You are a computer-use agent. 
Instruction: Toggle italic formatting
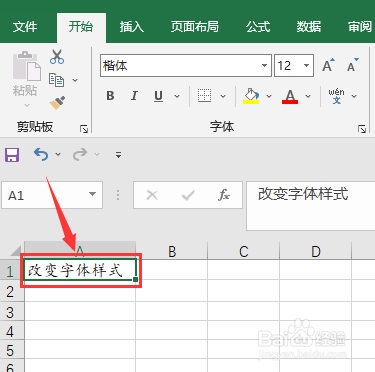(x=134, y=96)
